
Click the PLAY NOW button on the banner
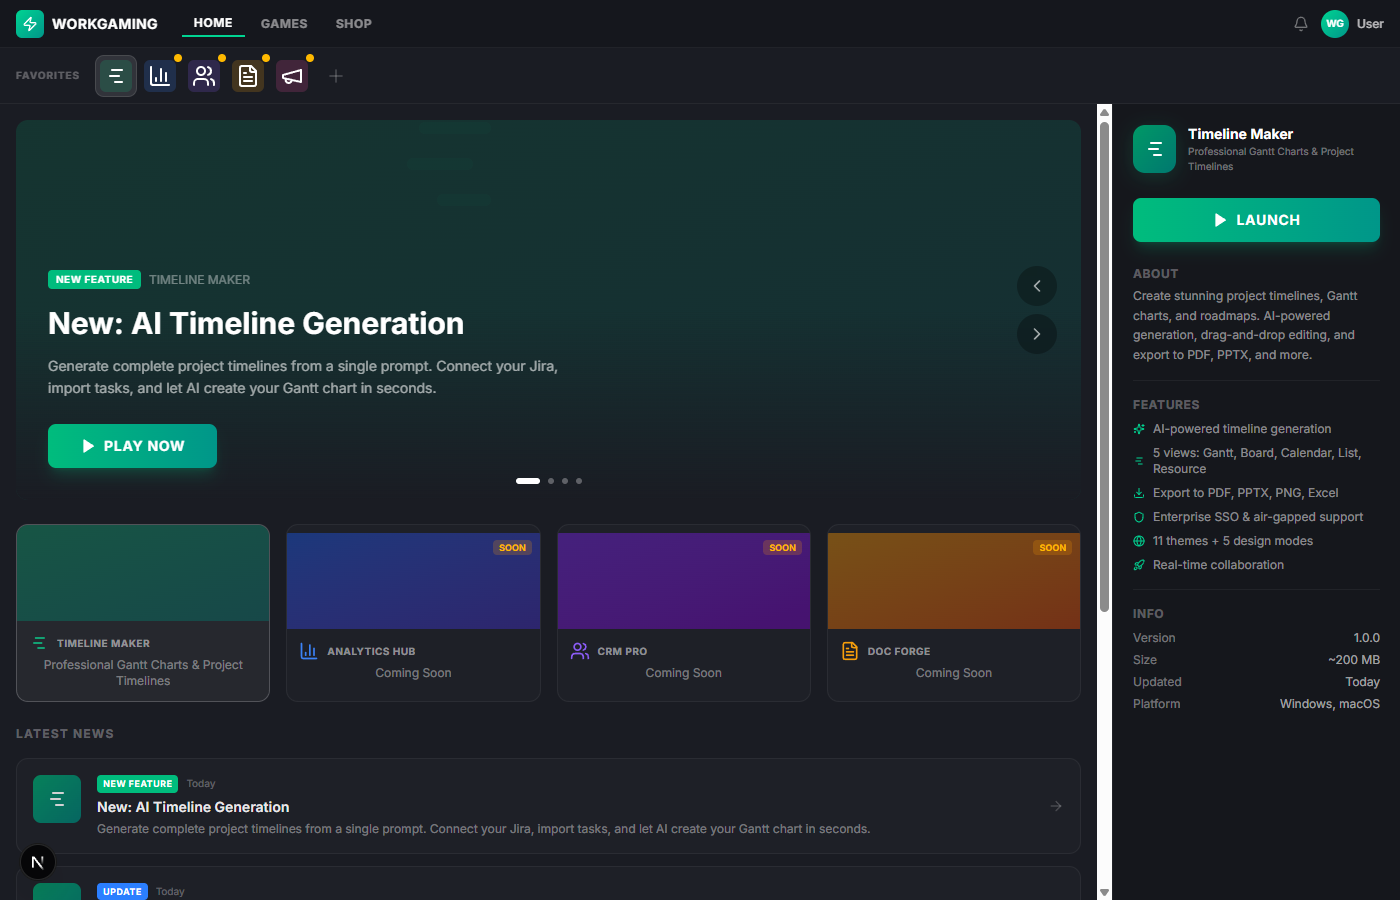pos(132,445)
